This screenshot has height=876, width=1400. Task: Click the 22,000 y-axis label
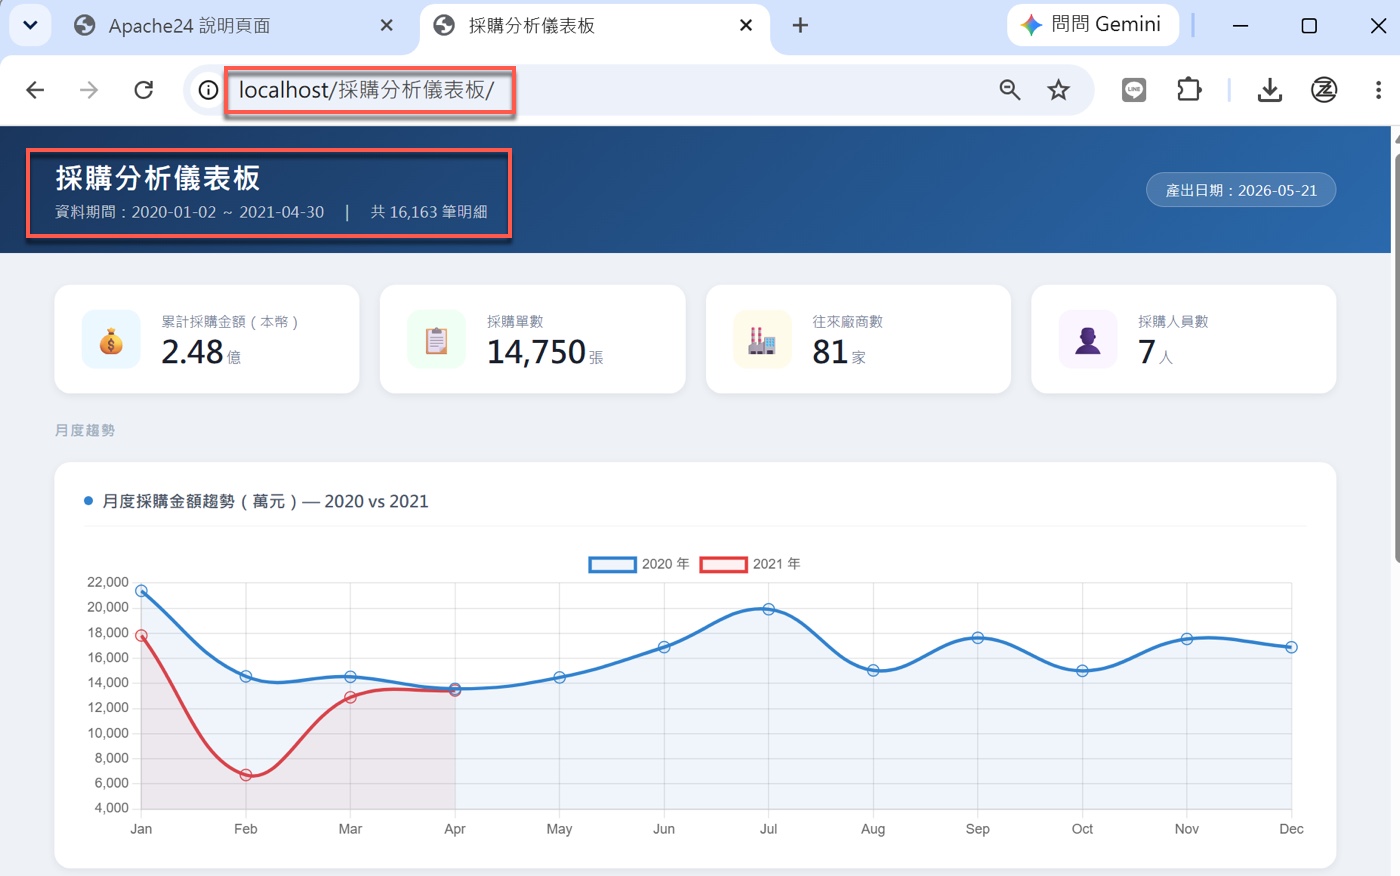(108, 582)
